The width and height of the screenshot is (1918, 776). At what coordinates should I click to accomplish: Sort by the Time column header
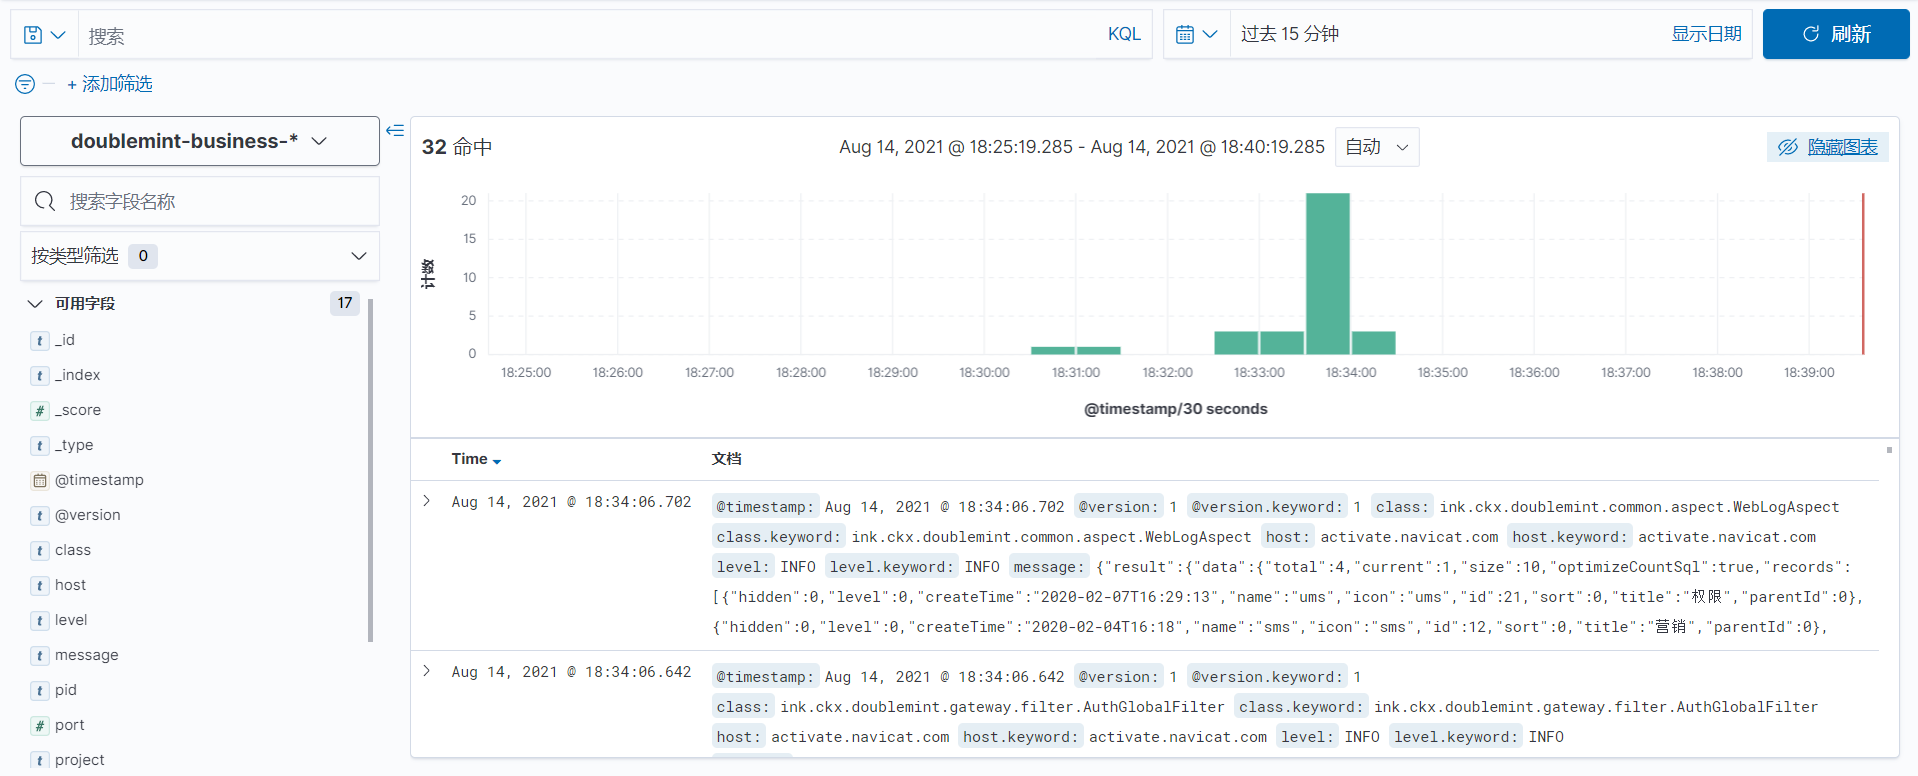(476, 459)
